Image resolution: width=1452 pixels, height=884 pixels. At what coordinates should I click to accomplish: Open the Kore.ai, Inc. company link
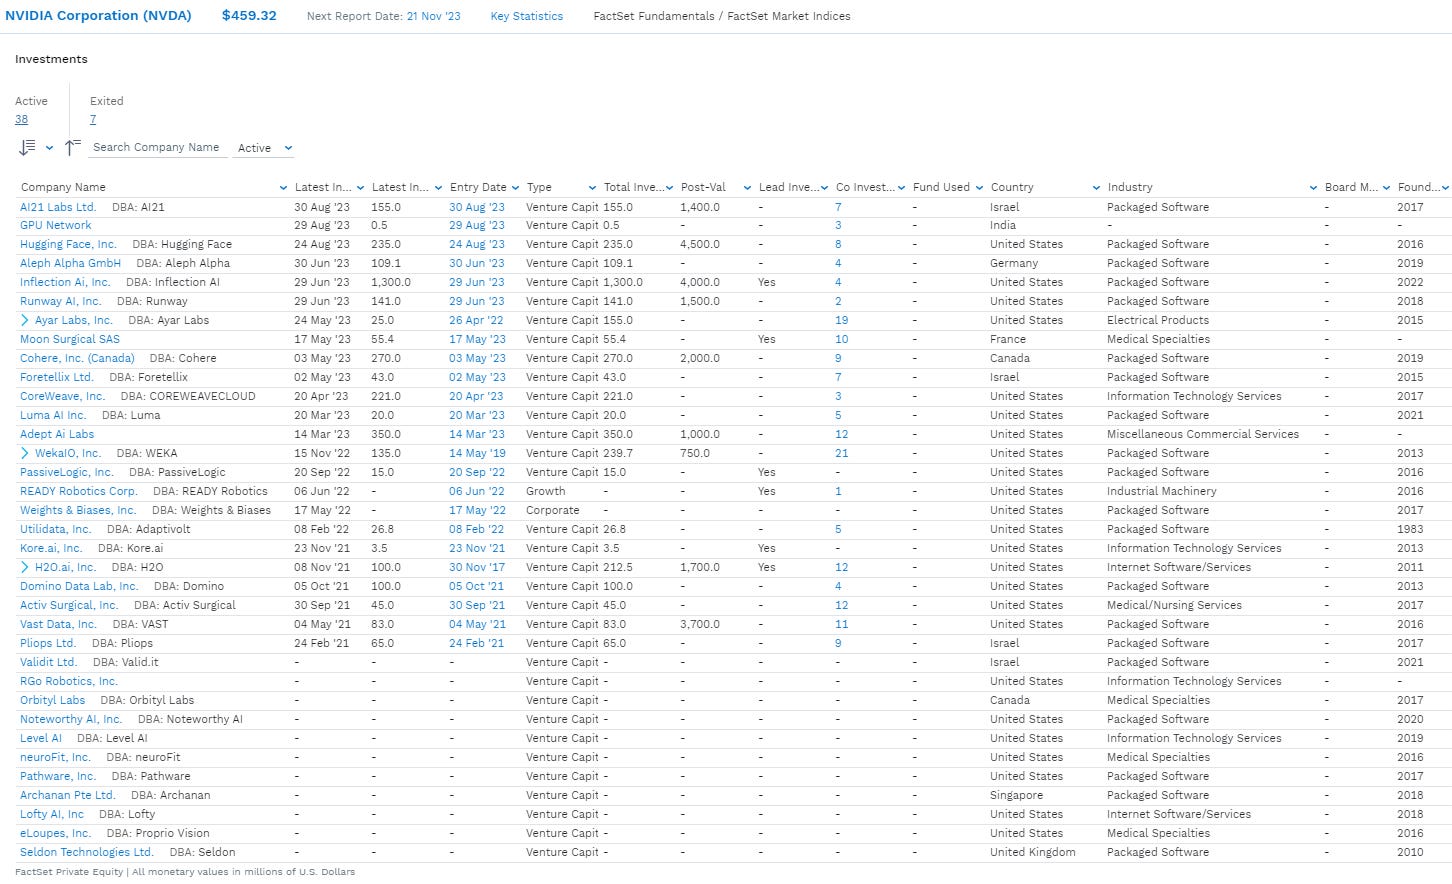pos(51,548)
